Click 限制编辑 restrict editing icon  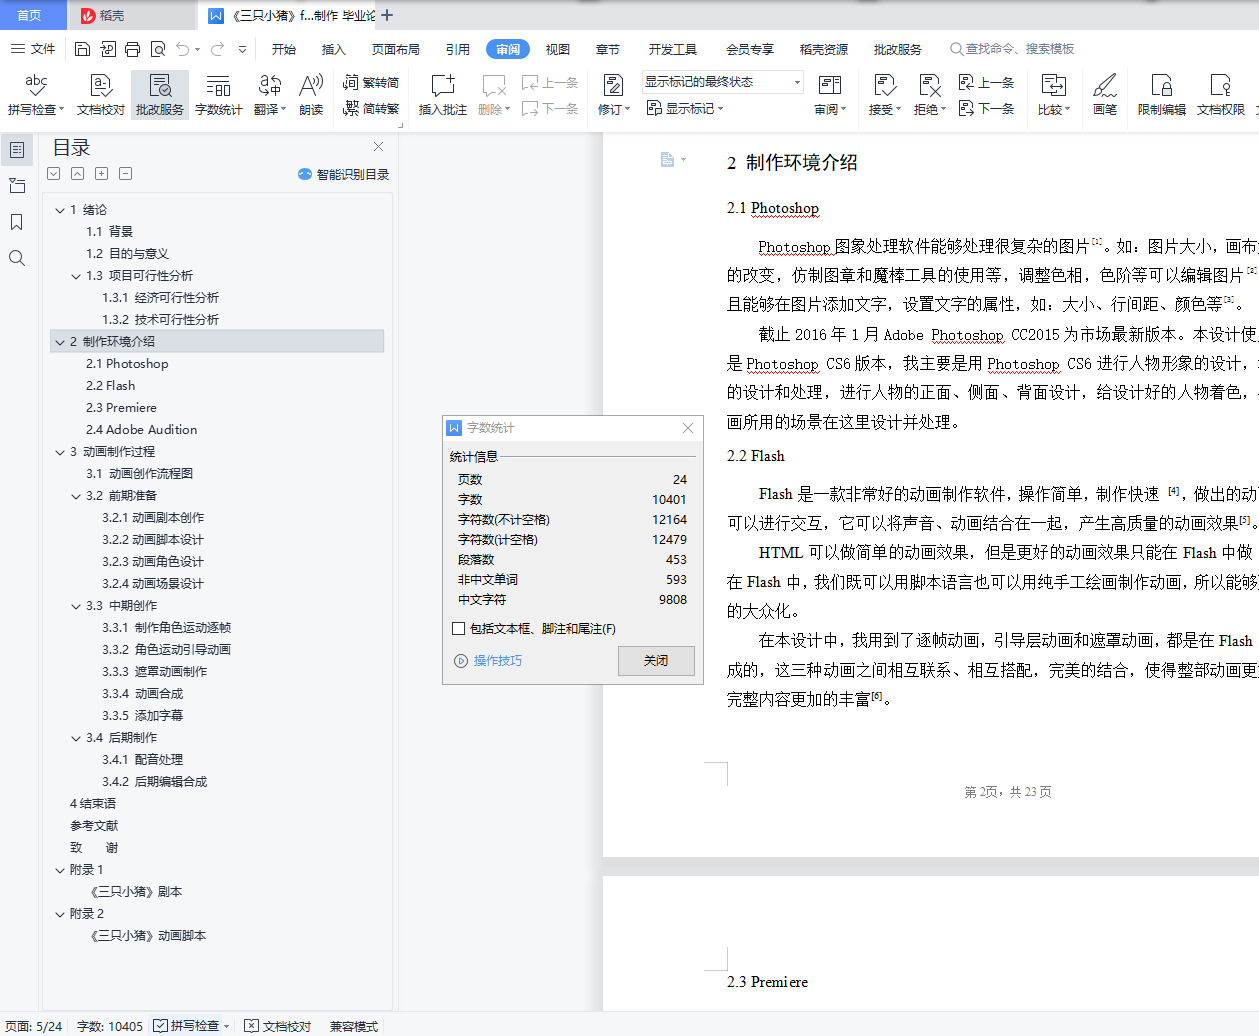click(x=1161, y=95)
